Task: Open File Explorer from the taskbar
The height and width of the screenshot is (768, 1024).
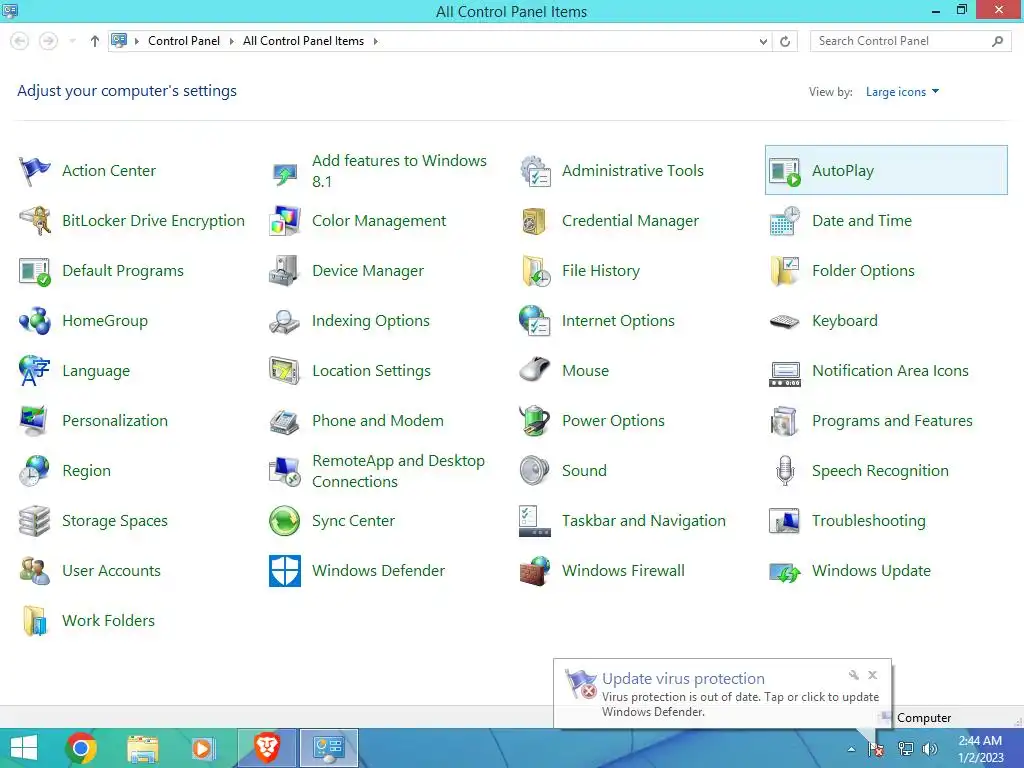Action: [x=142, y=748]
